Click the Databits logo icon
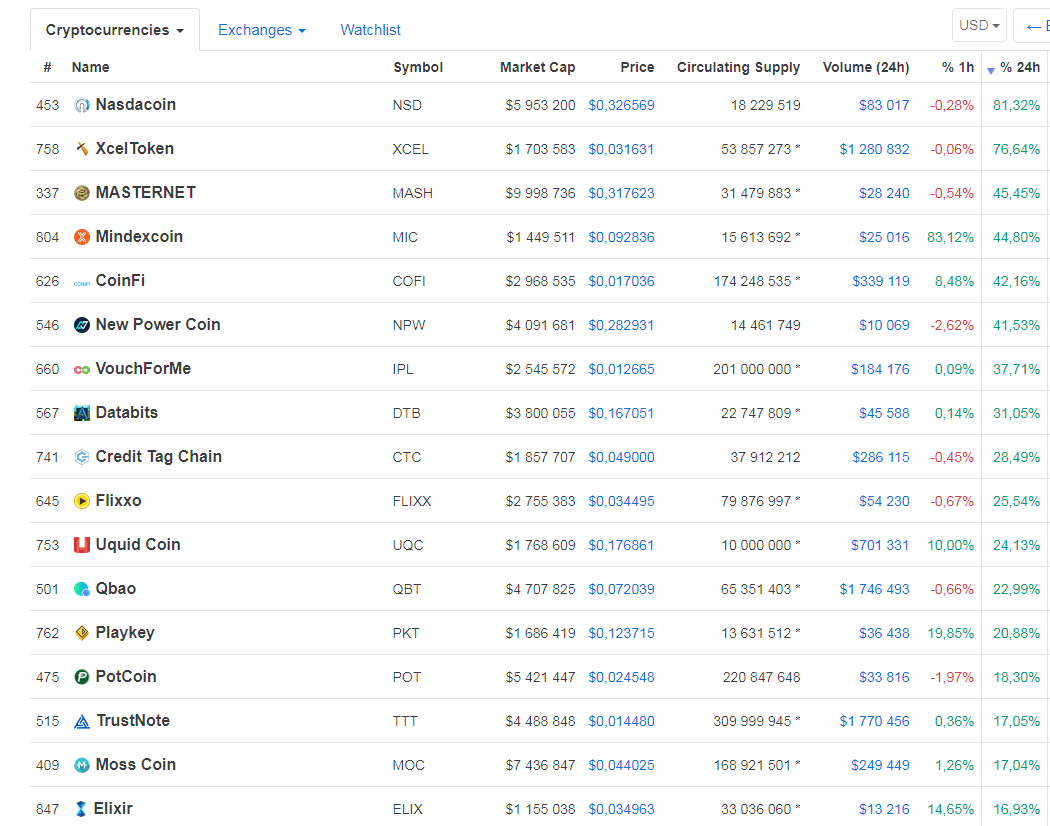 [82, 413]
